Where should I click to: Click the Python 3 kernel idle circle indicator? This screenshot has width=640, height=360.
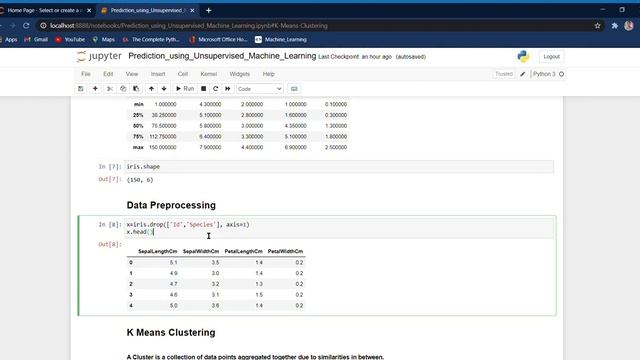coord(562,74)
